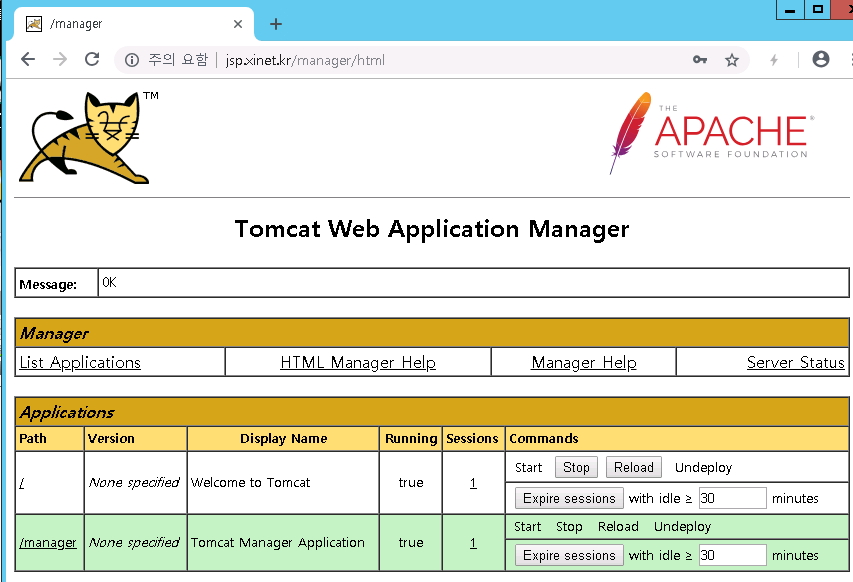Close the /manager tab

pyautogui.click(x=238, y=24)
